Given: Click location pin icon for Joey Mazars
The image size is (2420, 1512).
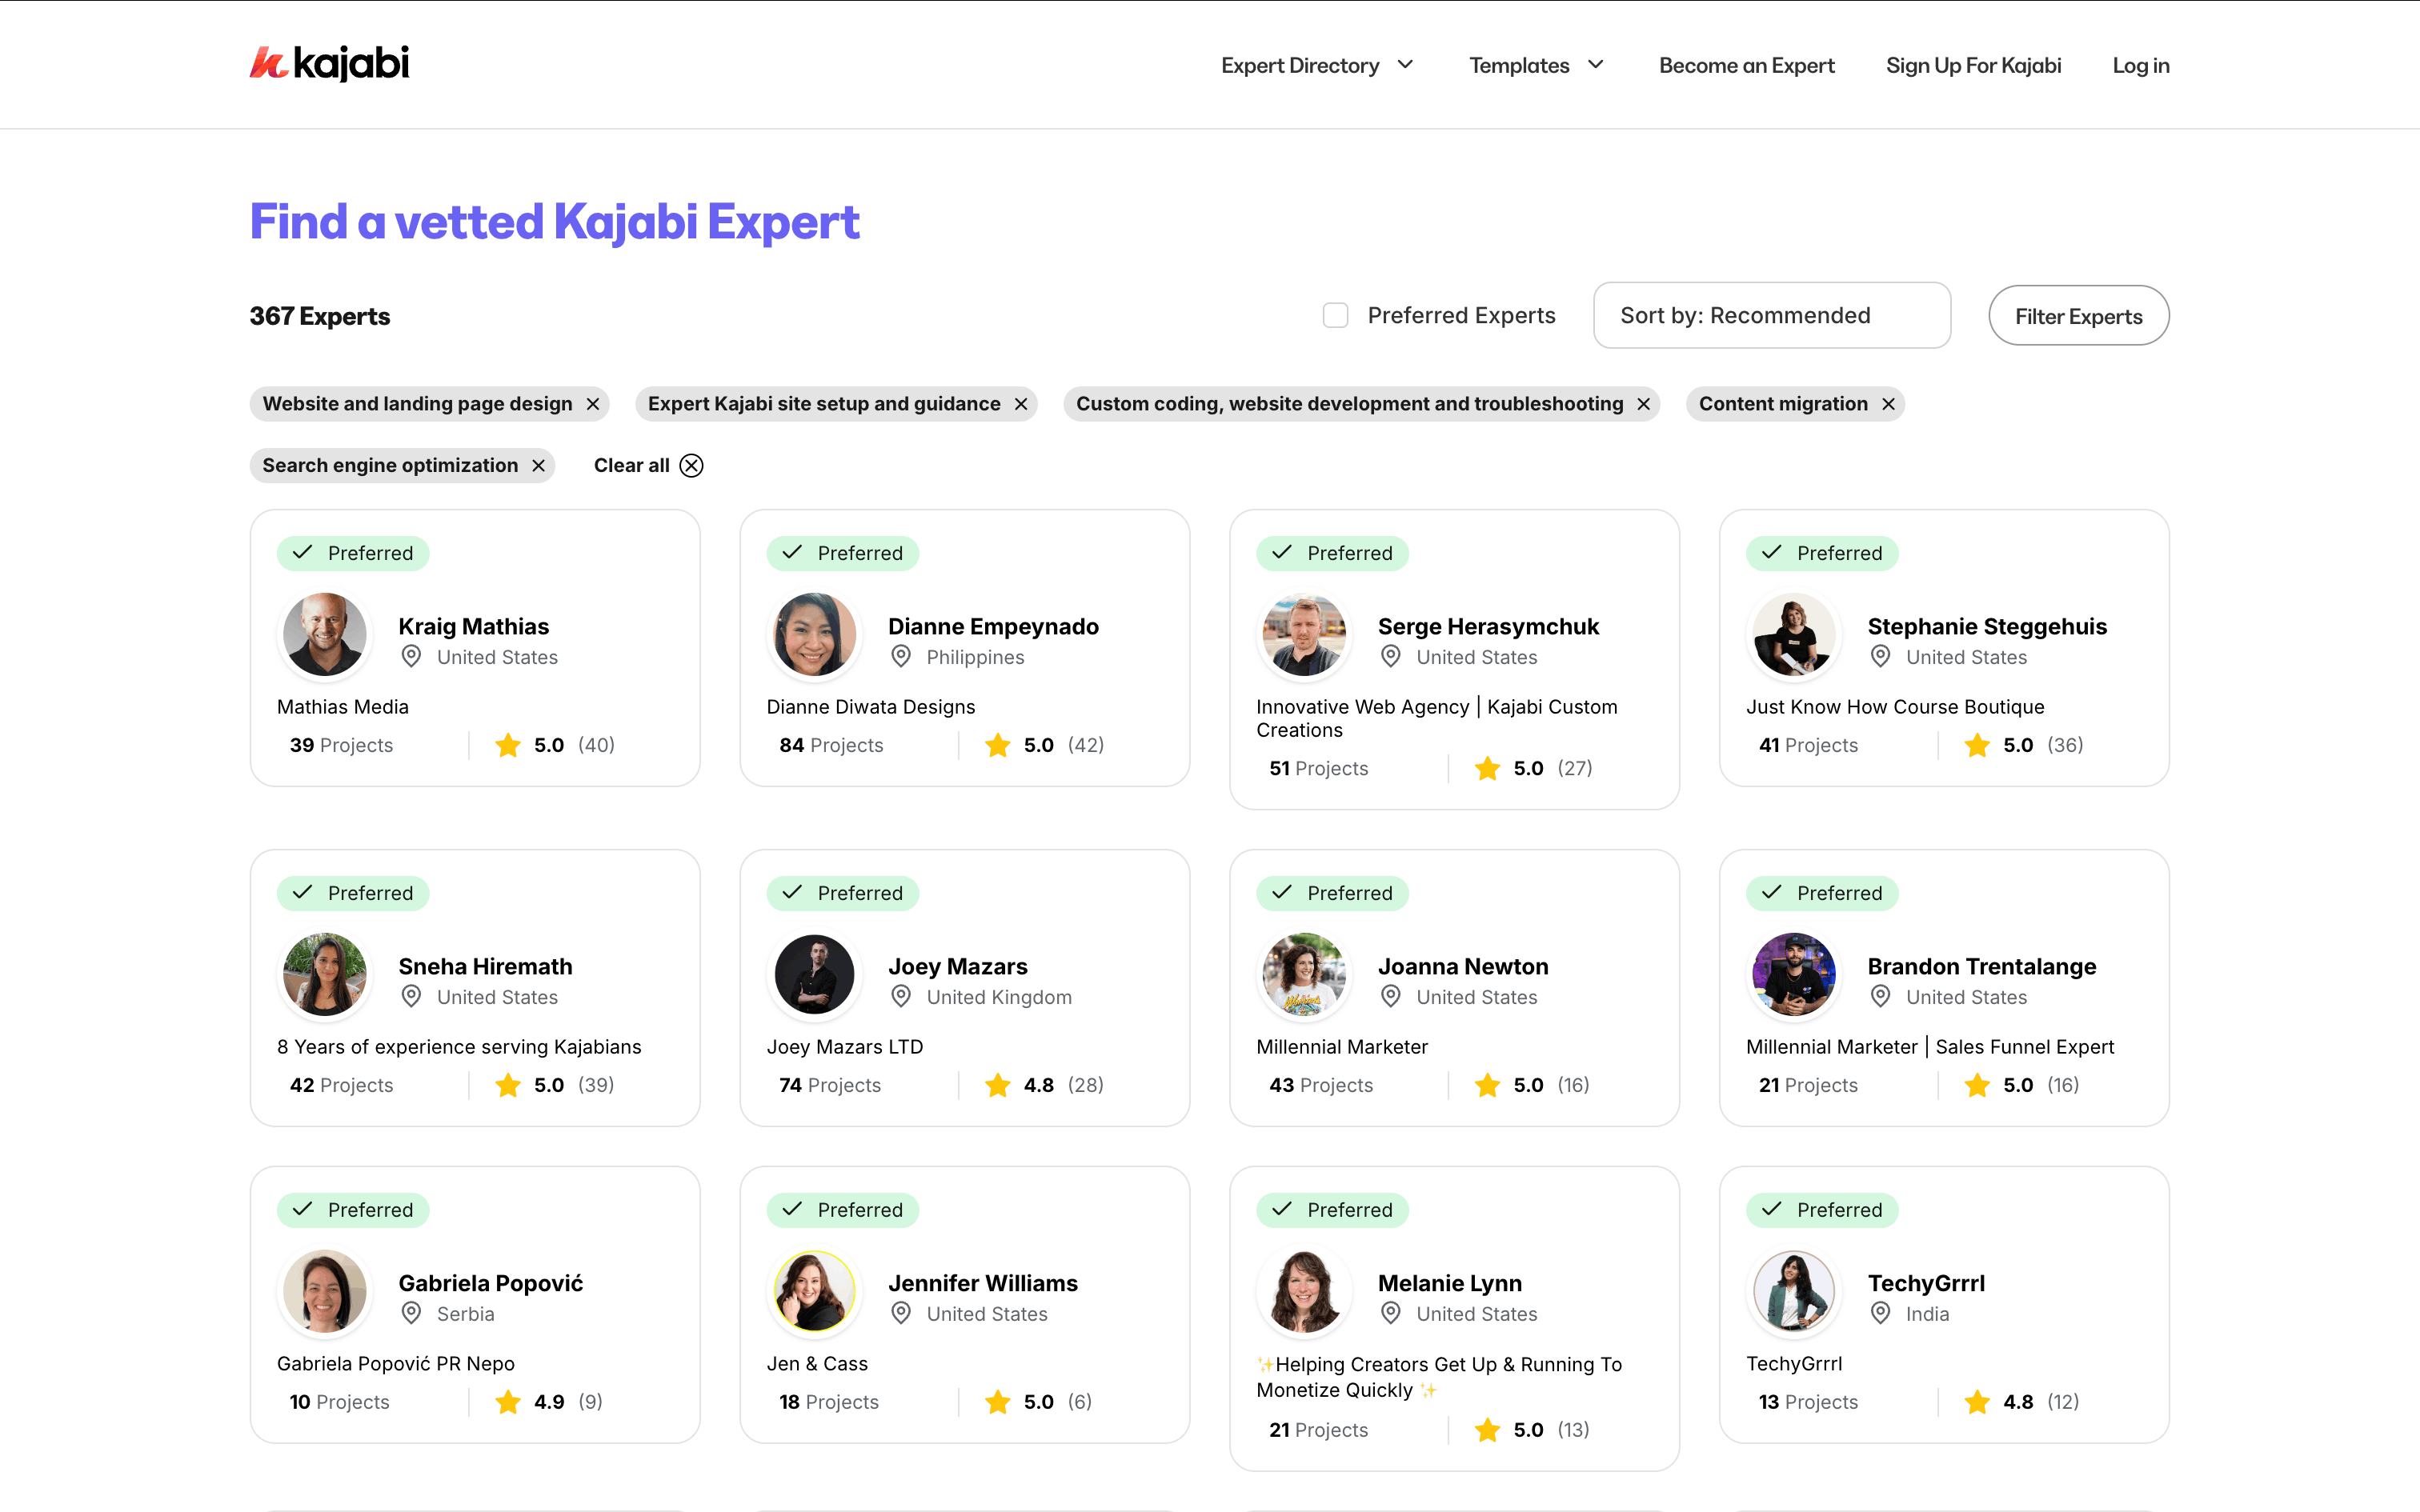Looking at the screenshot, I should click(901, 996).
